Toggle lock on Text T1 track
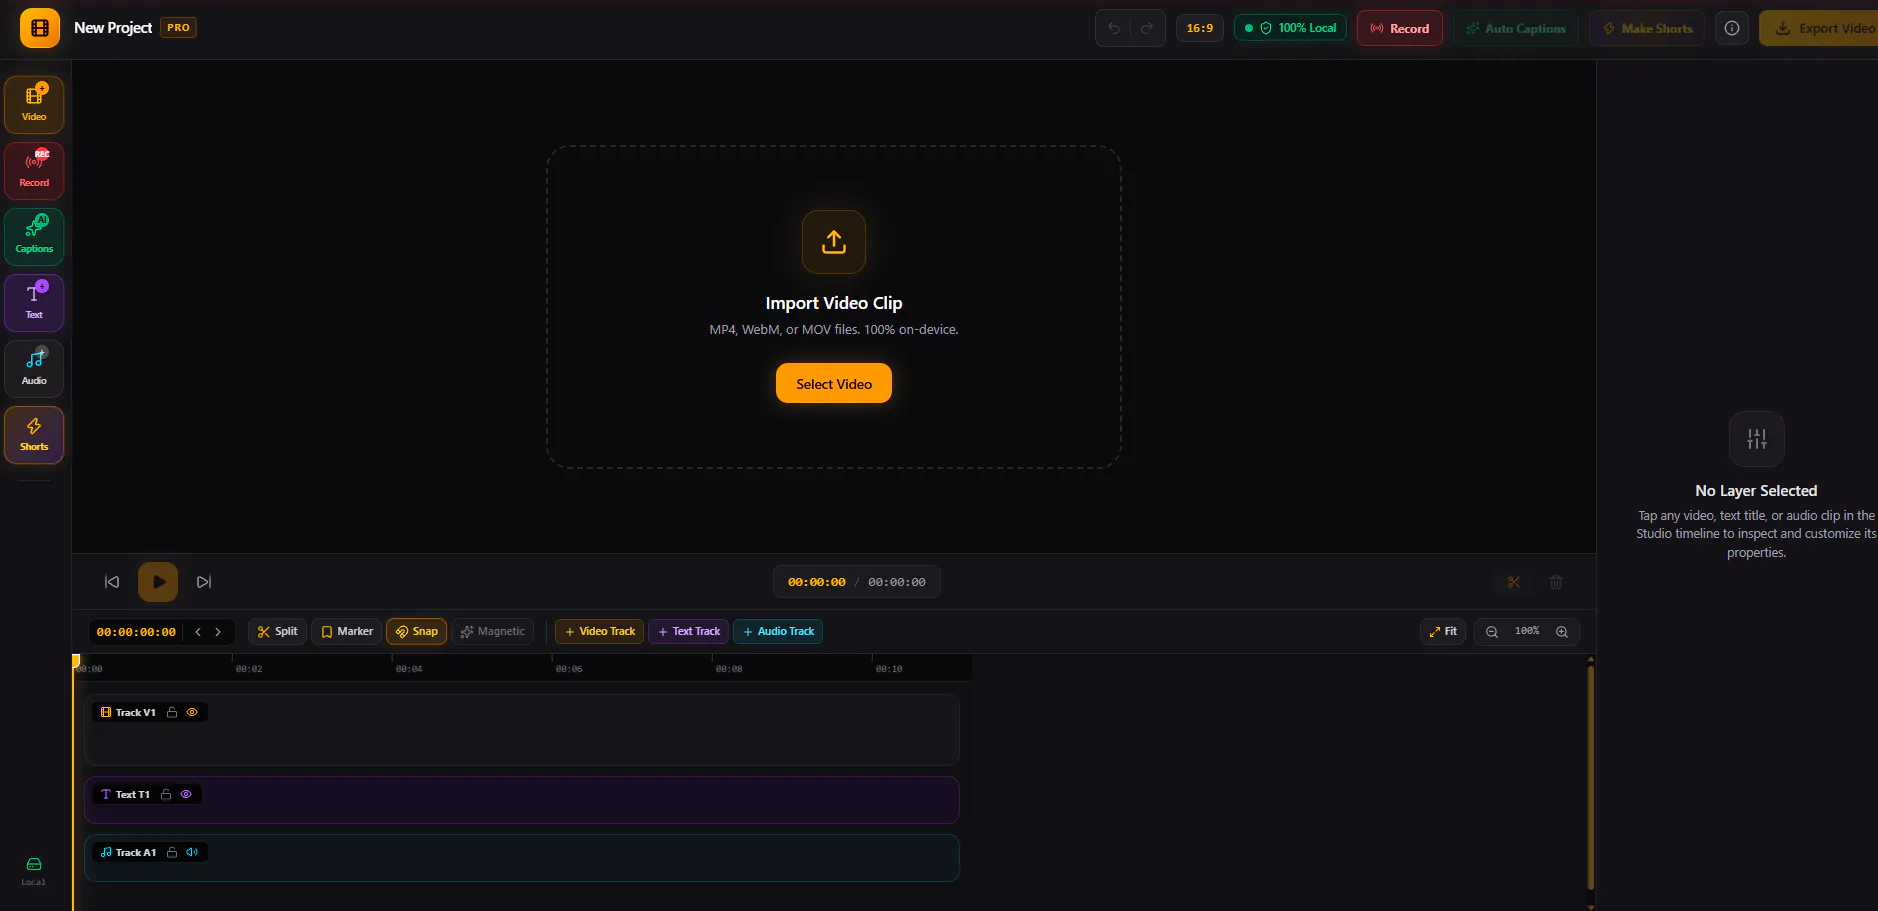 point(166,795)
